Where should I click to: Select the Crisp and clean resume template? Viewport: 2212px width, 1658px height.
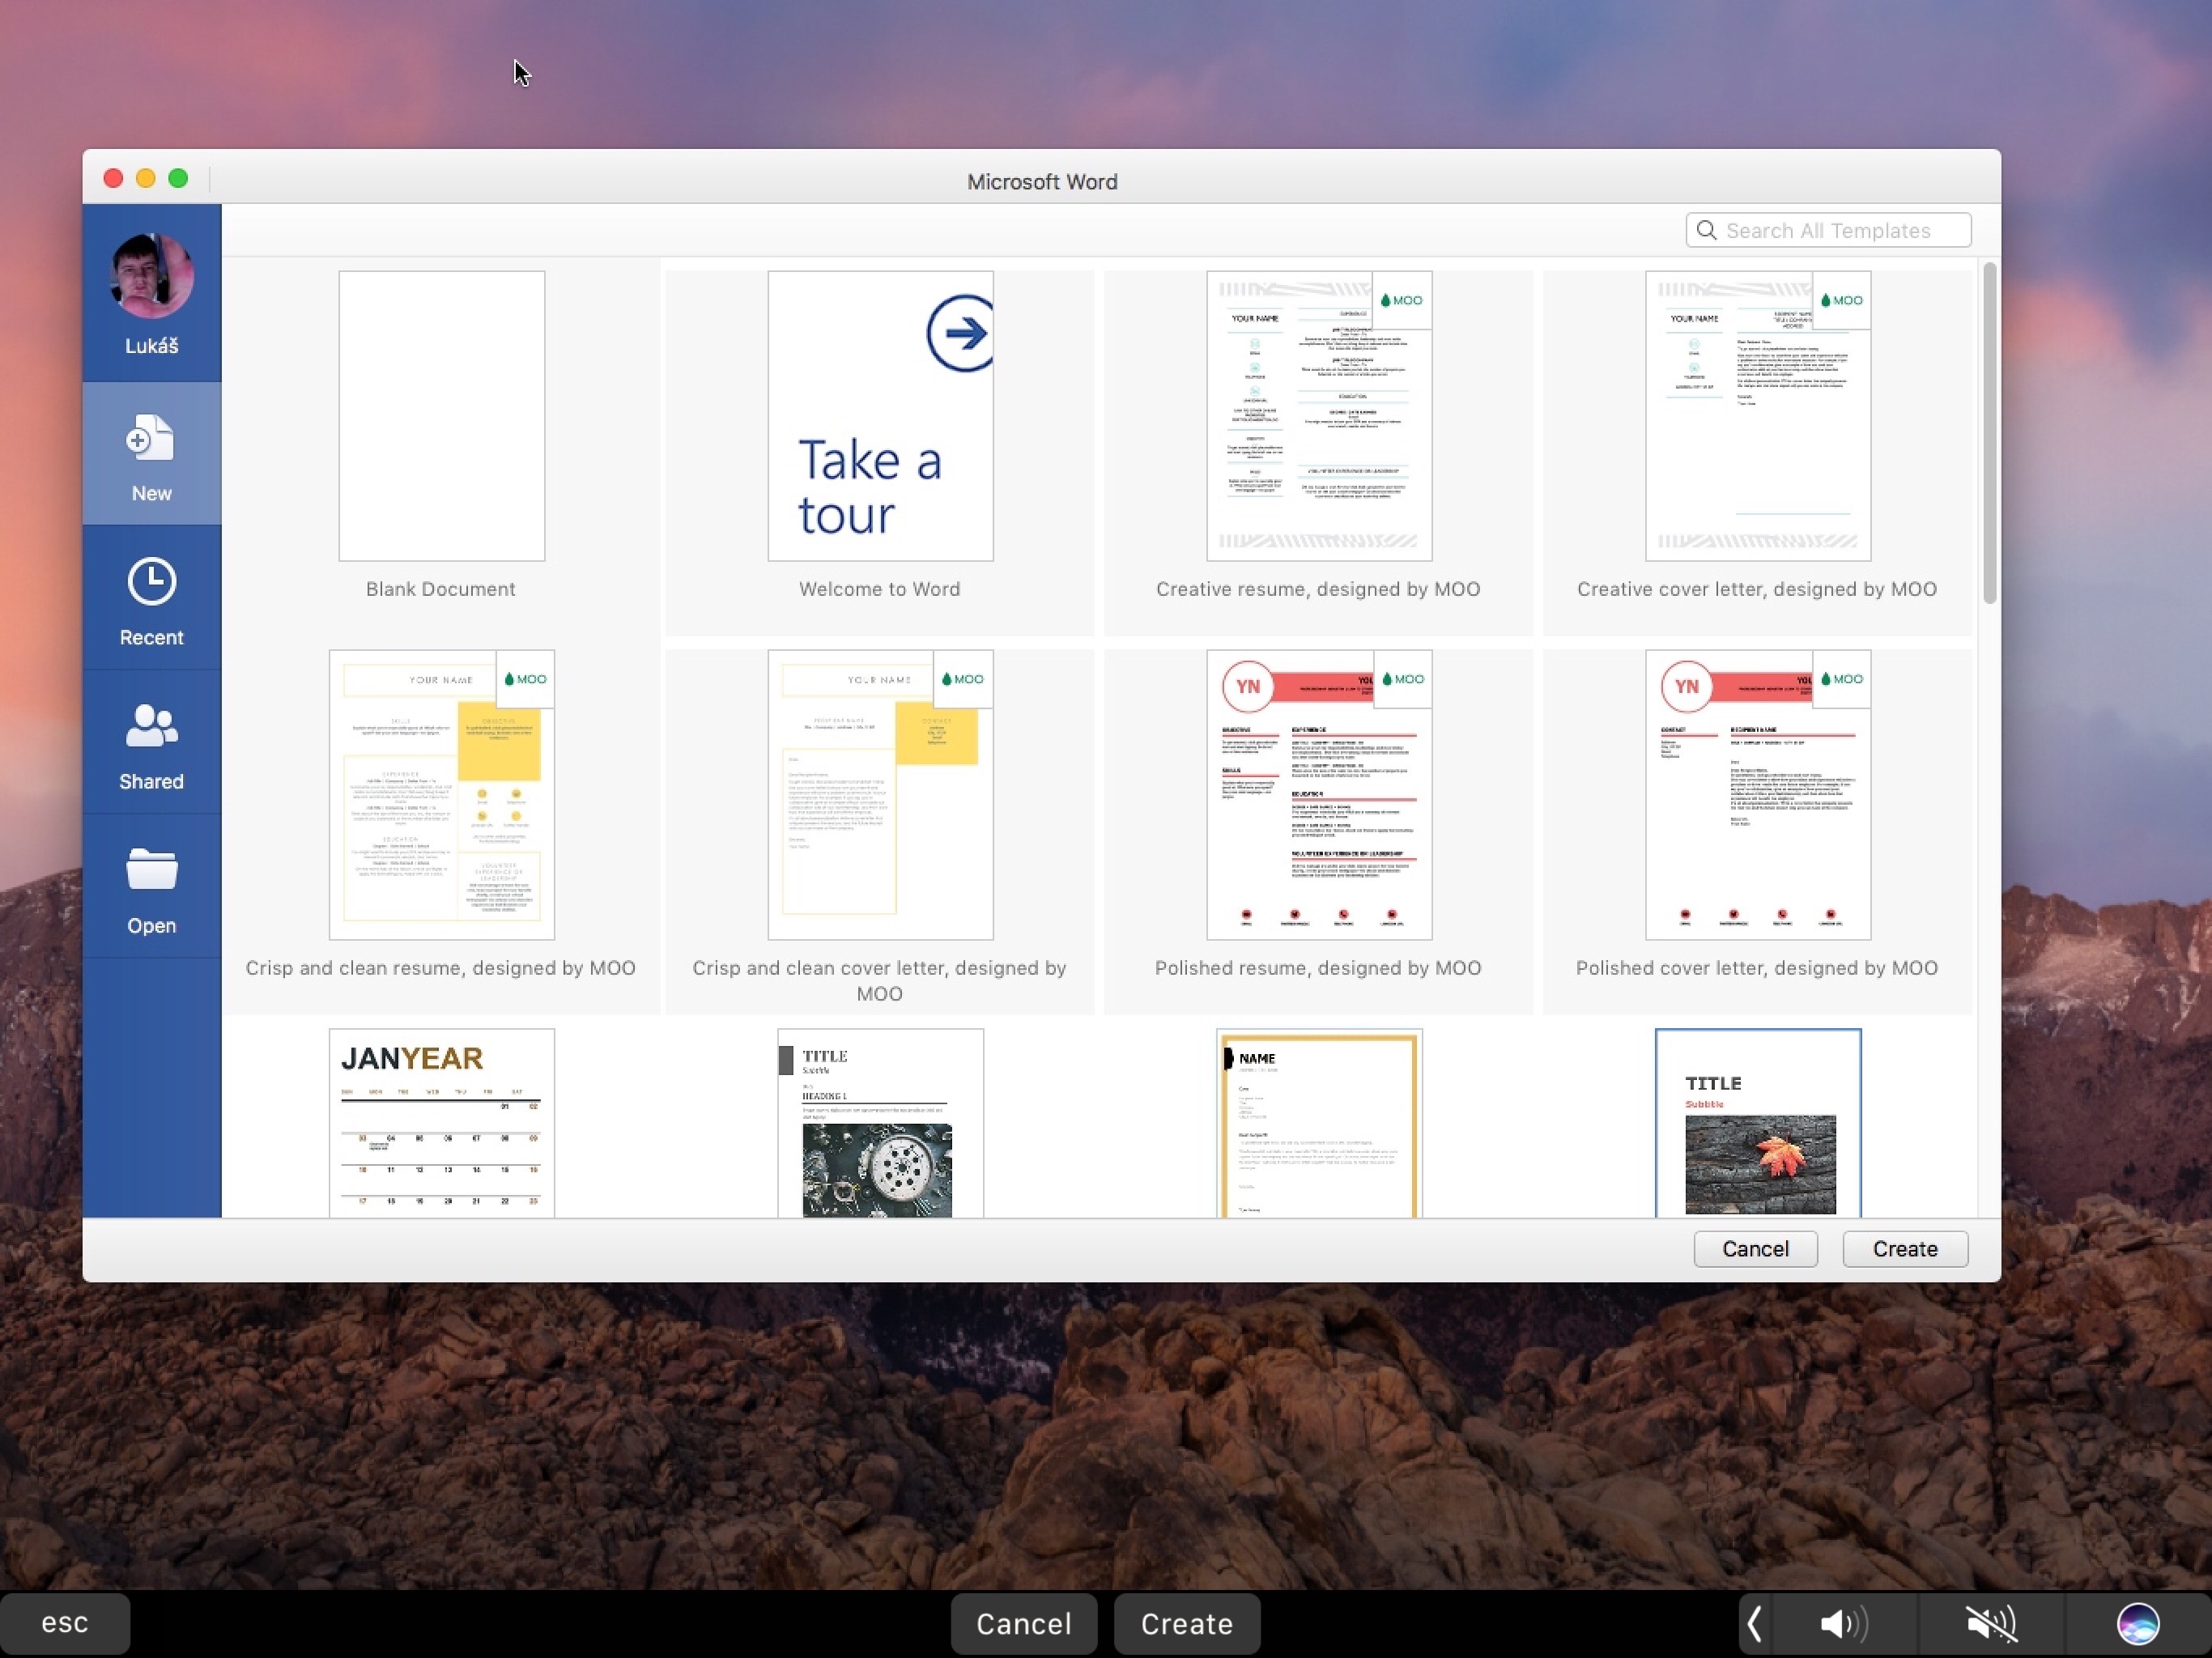click(441, 794)
